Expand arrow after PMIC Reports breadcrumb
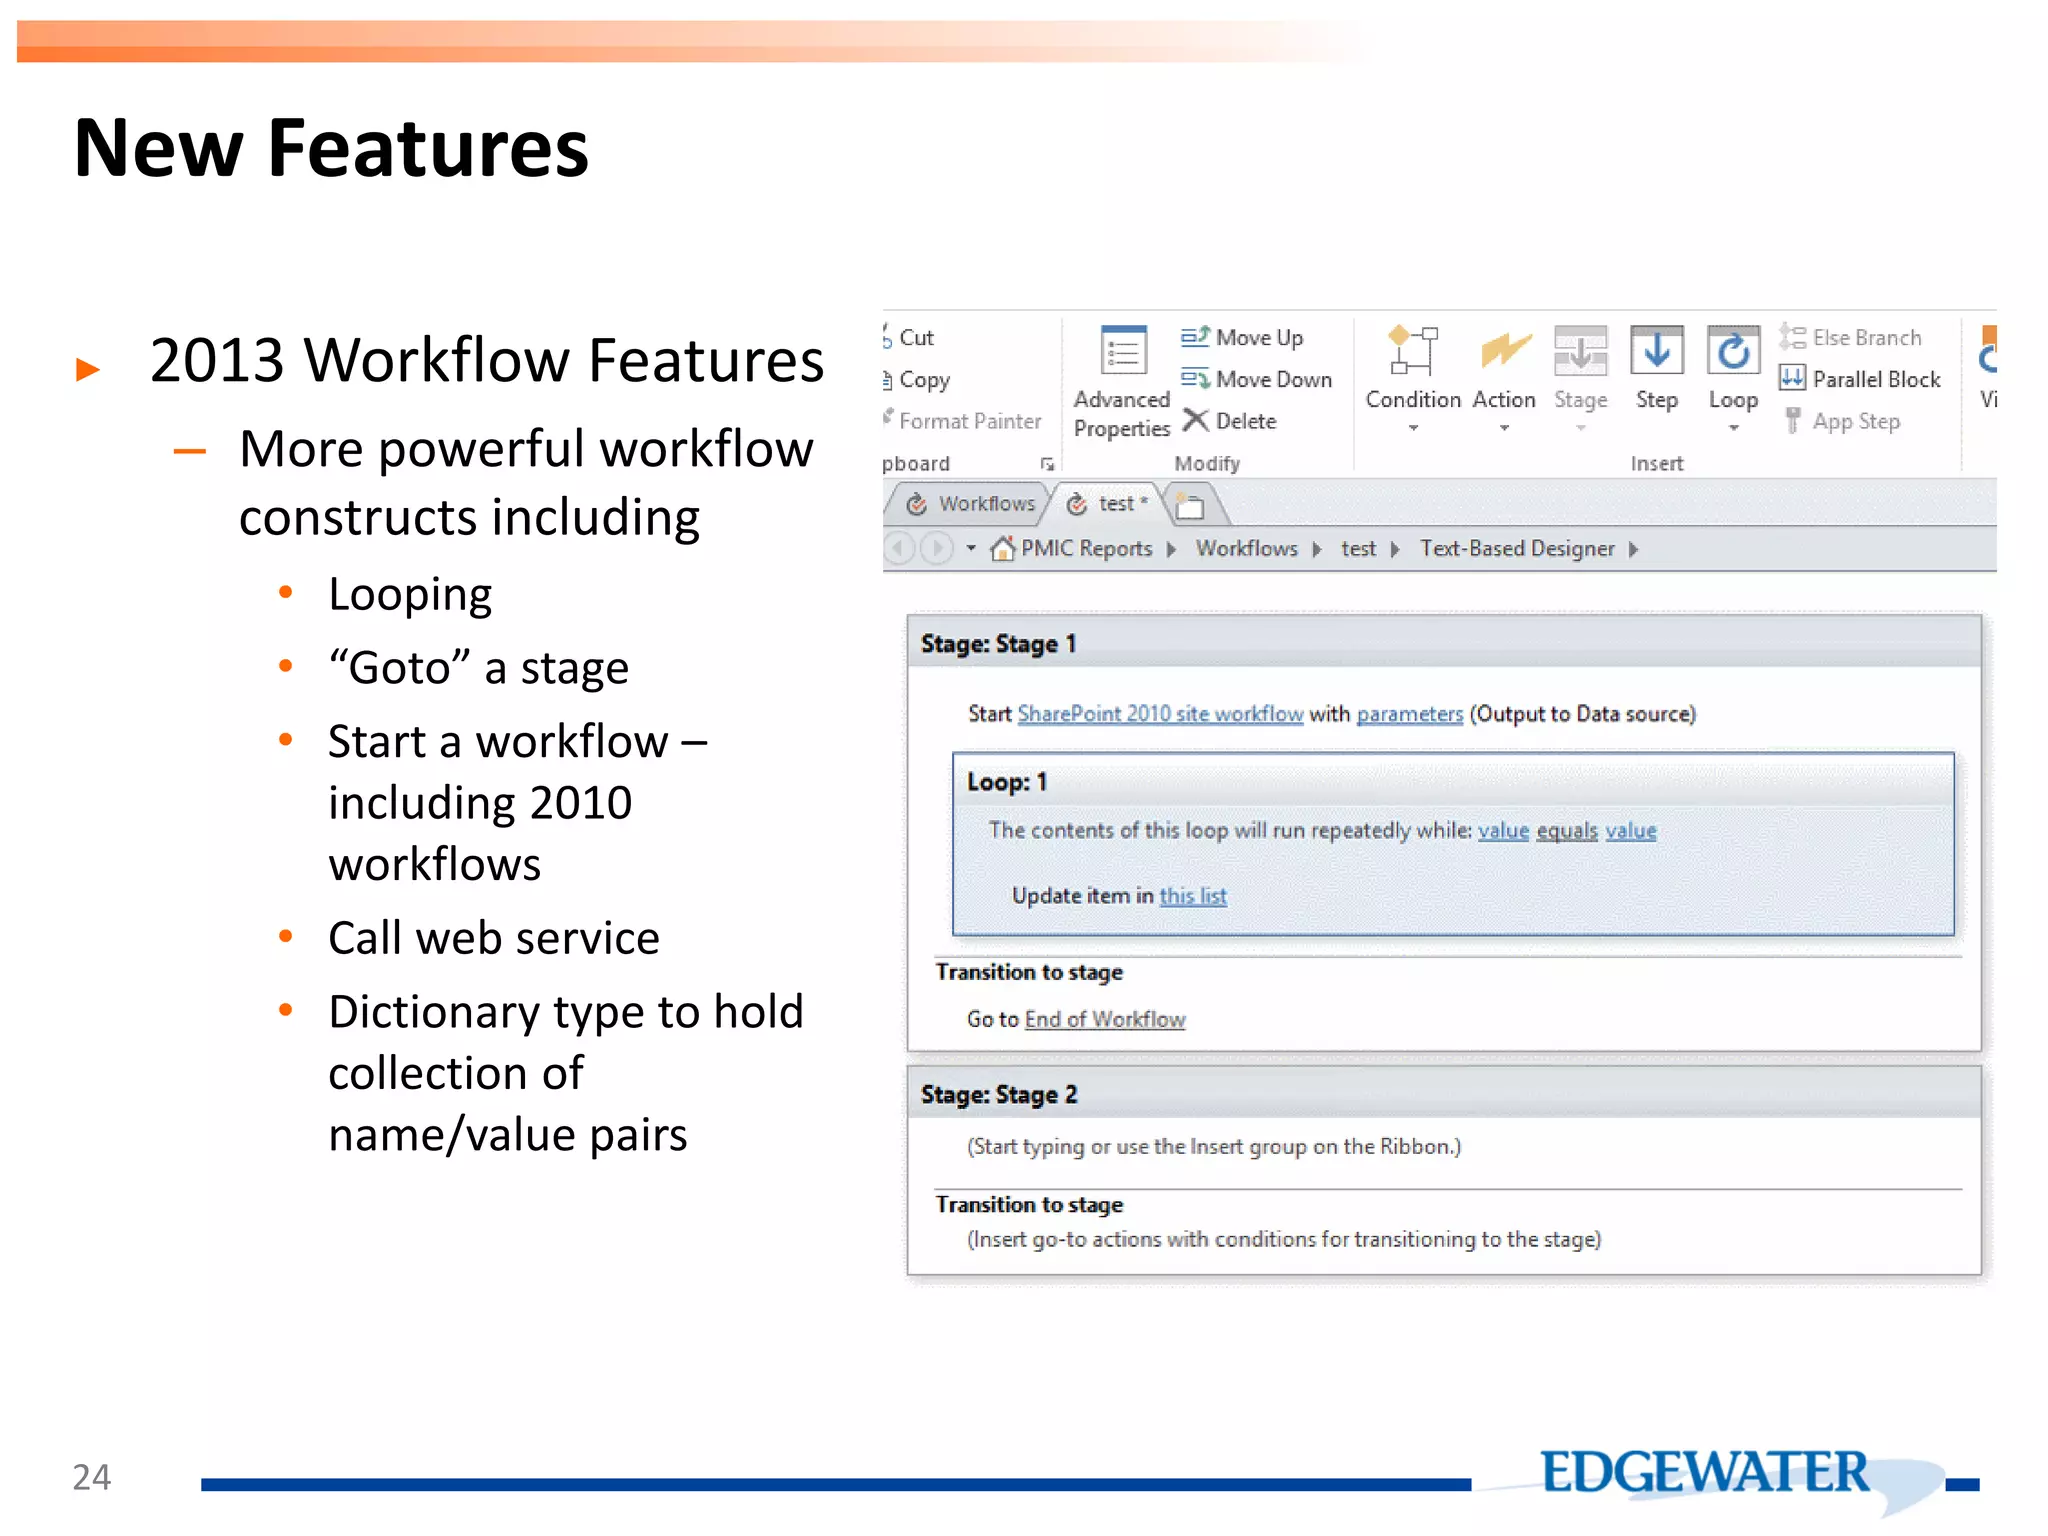This screenshot has height=1536, width=2048. coord(1171,549)
